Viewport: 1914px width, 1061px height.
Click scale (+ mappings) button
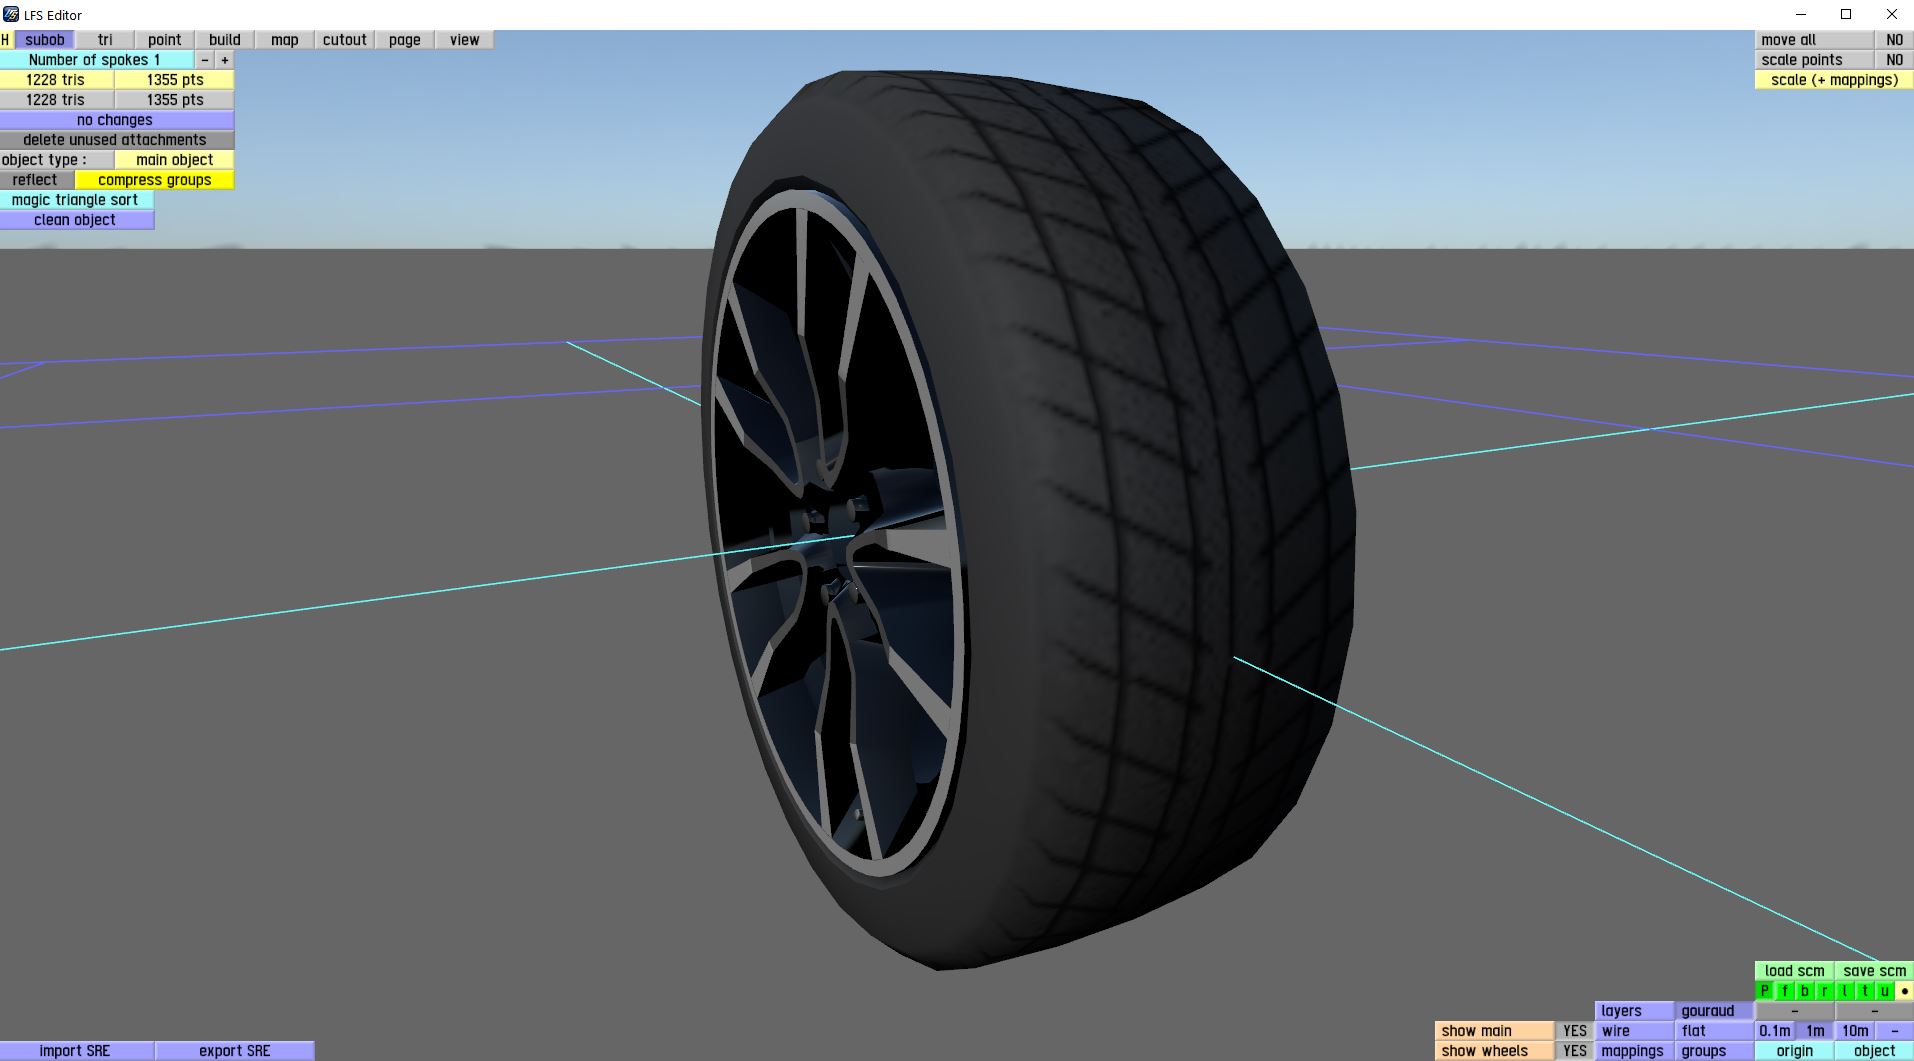(1835, 80)
